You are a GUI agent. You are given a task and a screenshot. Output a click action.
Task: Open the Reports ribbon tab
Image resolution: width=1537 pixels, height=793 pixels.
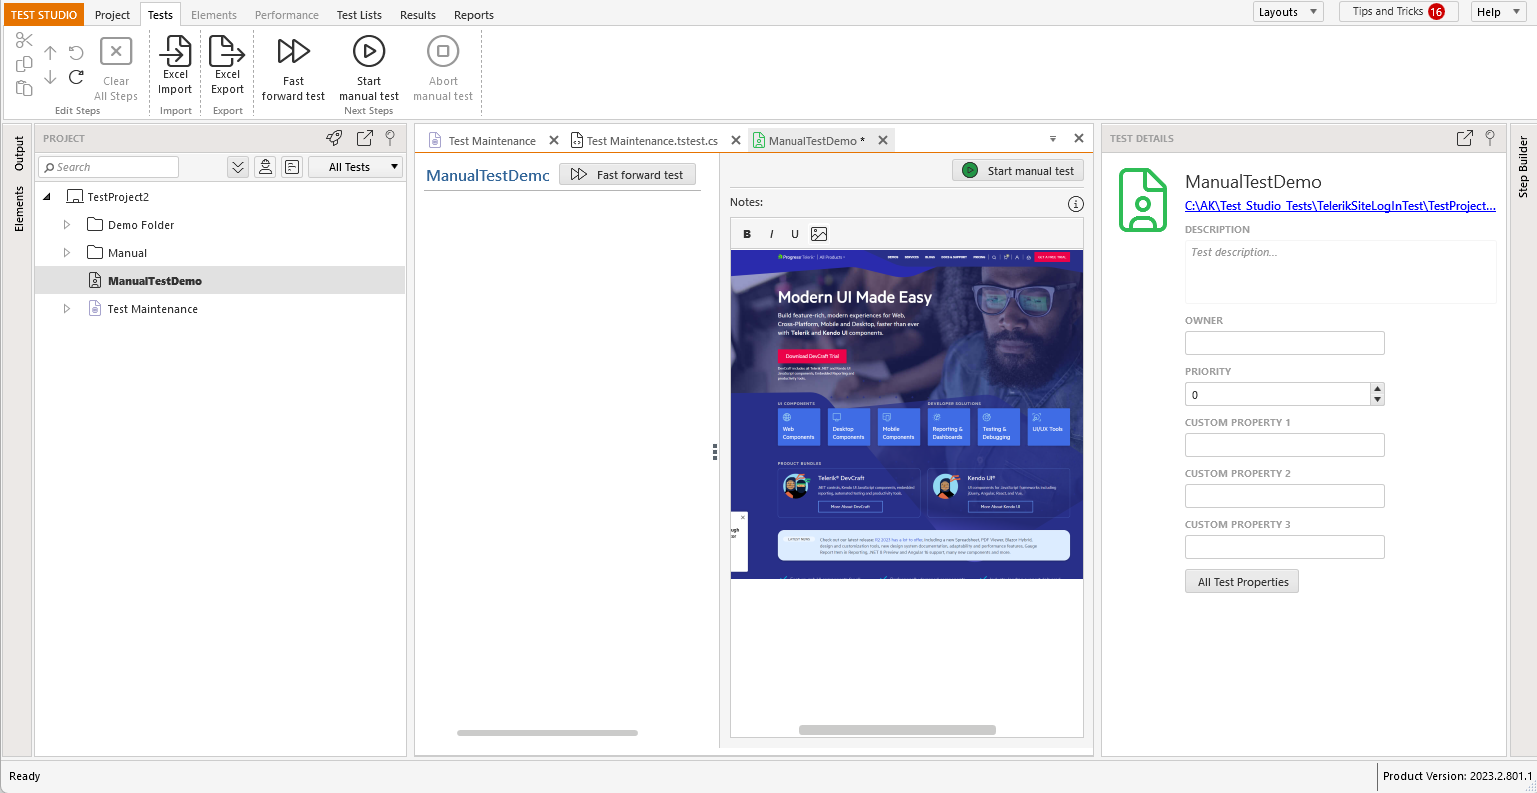pyautogui.click(x=474, y=15)
